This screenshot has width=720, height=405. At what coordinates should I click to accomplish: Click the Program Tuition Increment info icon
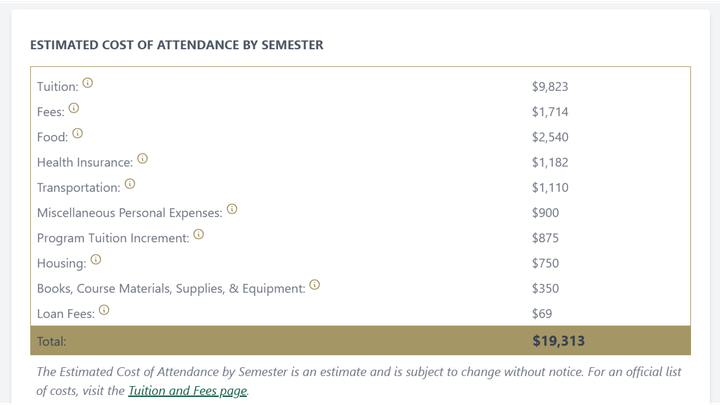tap(198, 235)
